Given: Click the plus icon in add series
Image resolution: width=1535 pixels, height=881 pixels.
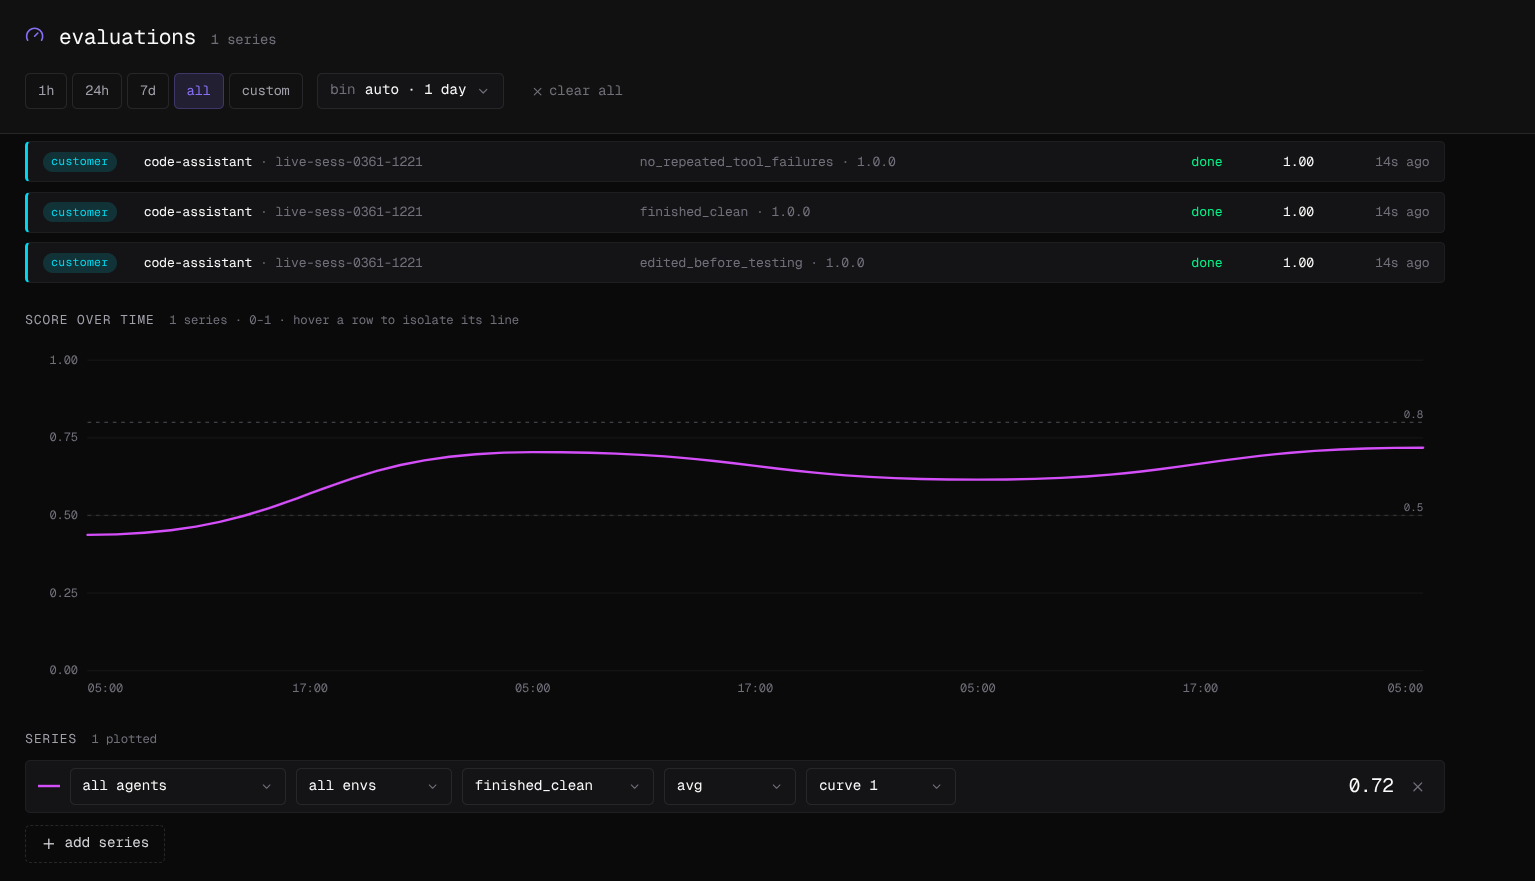Looking at the screenshot, I should click(49, 844).
